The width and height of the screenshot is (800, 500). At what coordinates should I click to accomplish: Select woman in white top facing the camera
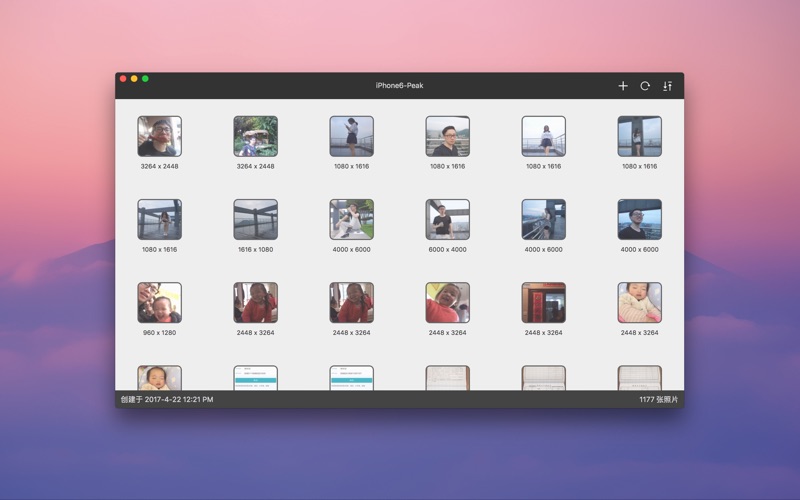coord(543,136)
